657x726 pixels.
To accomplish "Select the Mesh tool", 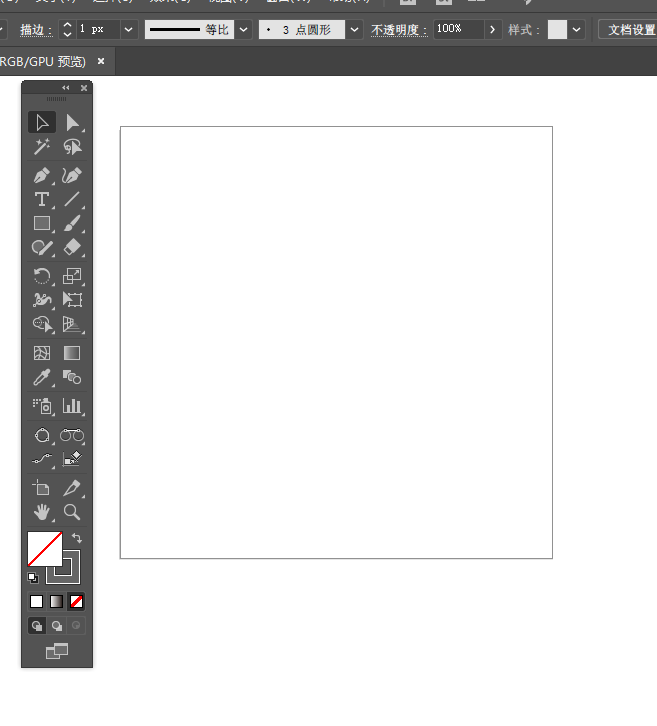I will click(42, 353).
